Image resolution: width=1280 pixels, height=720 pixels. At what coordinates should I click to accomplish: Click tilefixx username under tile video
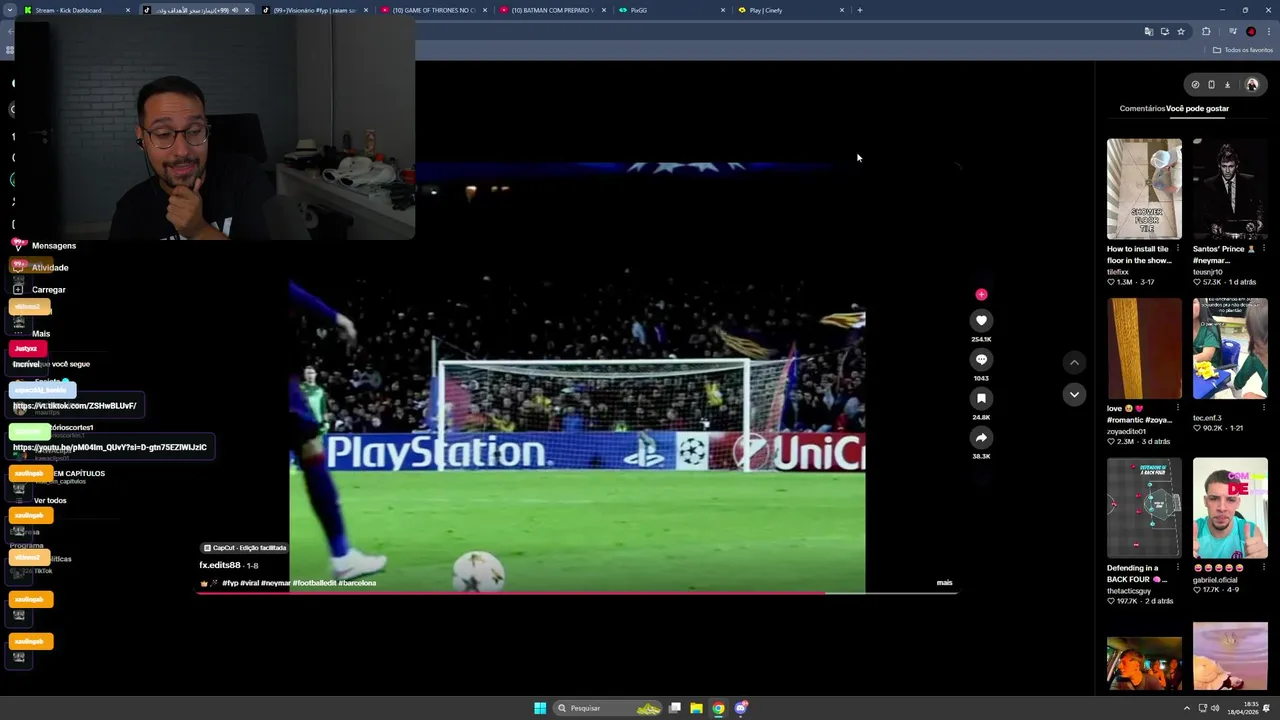pyautogui.click(x=1118, y=272)
